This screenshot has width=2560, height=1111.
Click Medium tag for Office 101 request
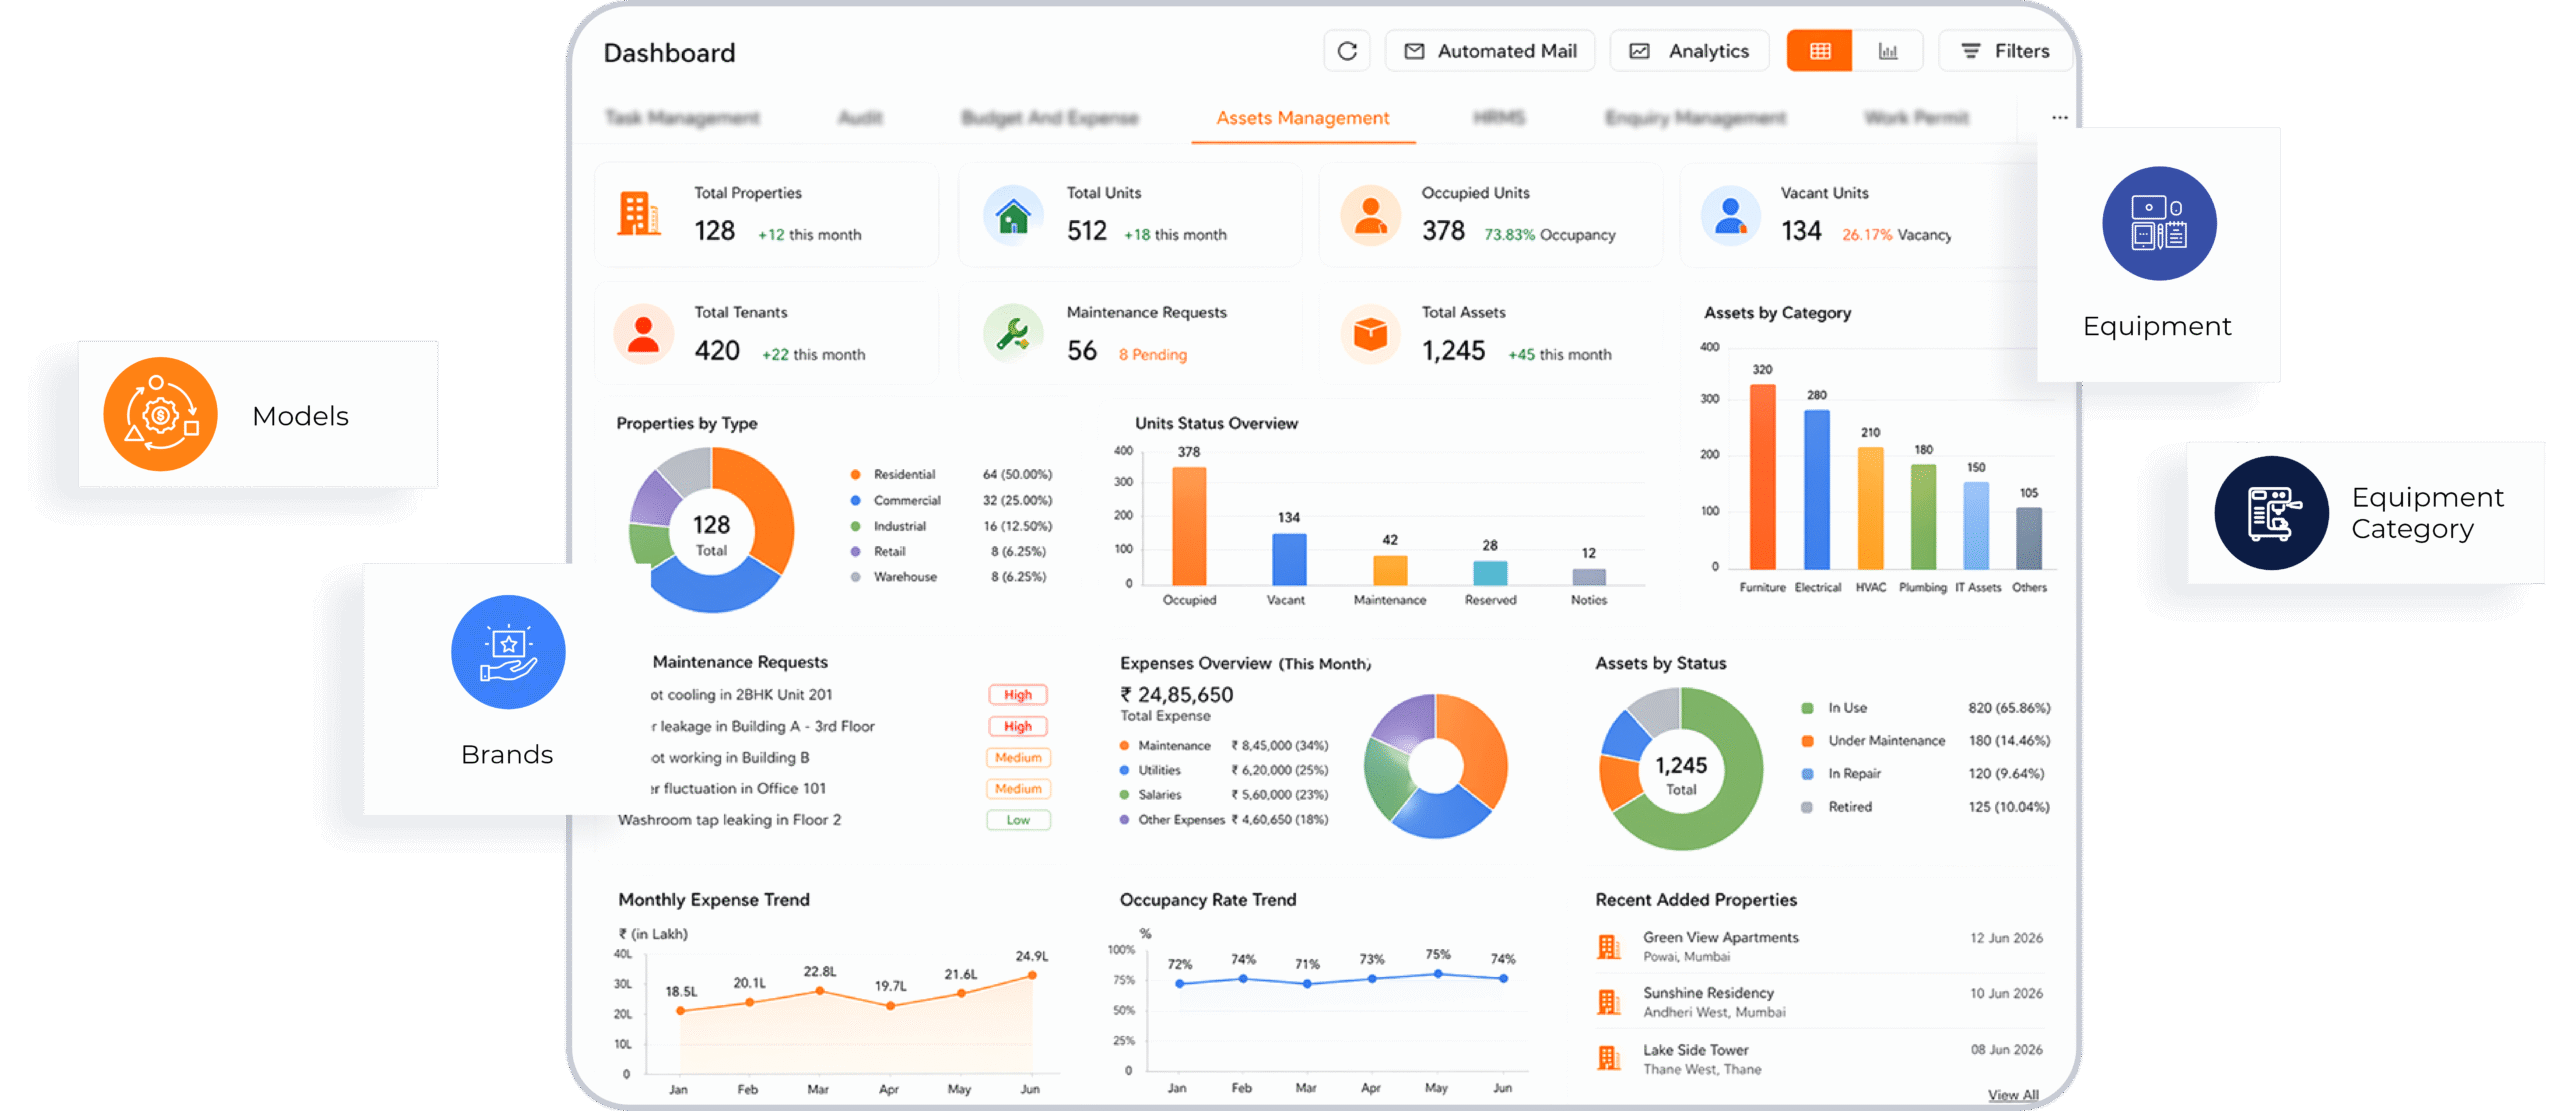pos(1017,789)
